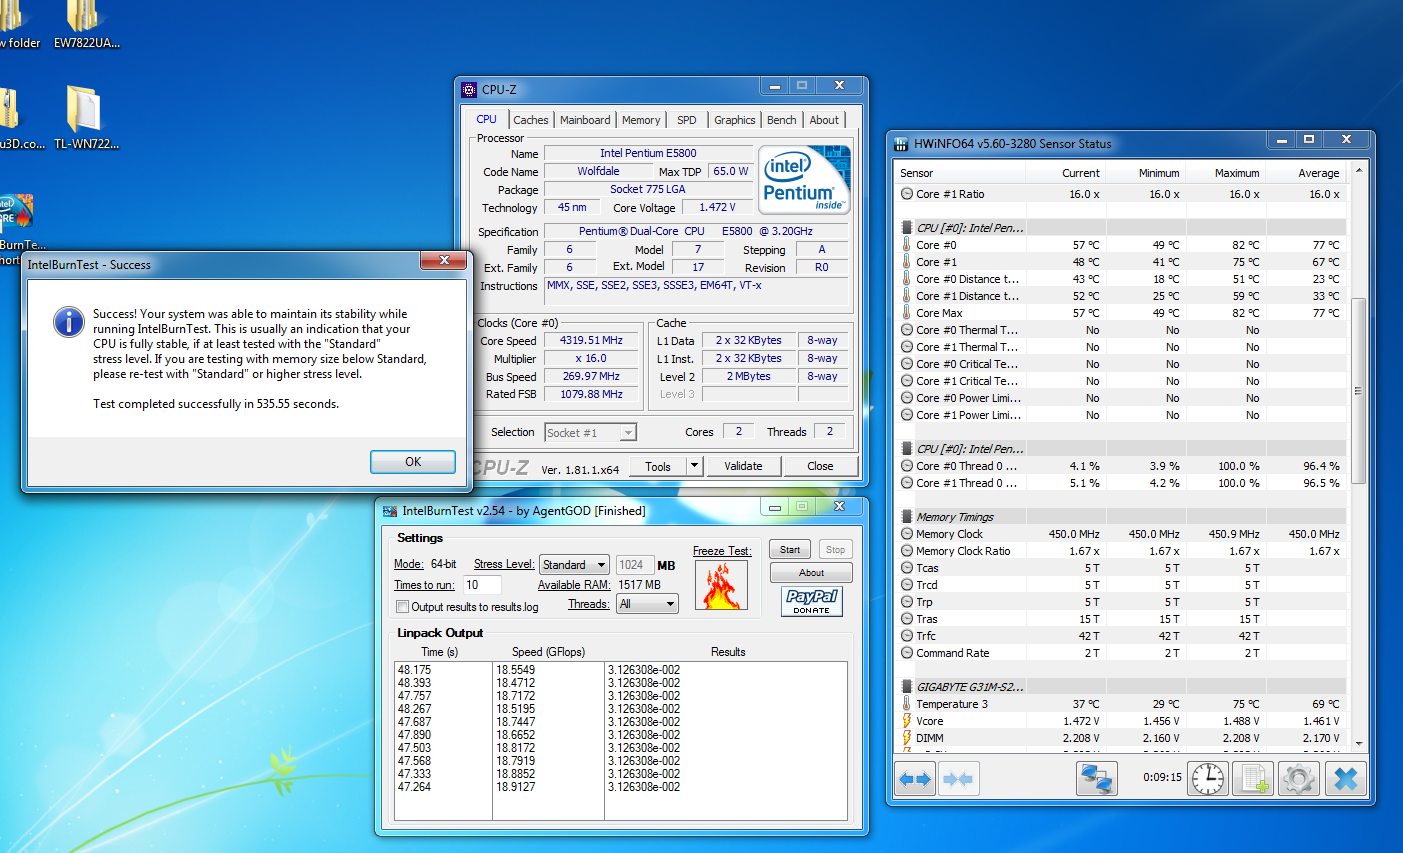Click the Vcore lightning icon in HWiNFO

coord(907,721)
